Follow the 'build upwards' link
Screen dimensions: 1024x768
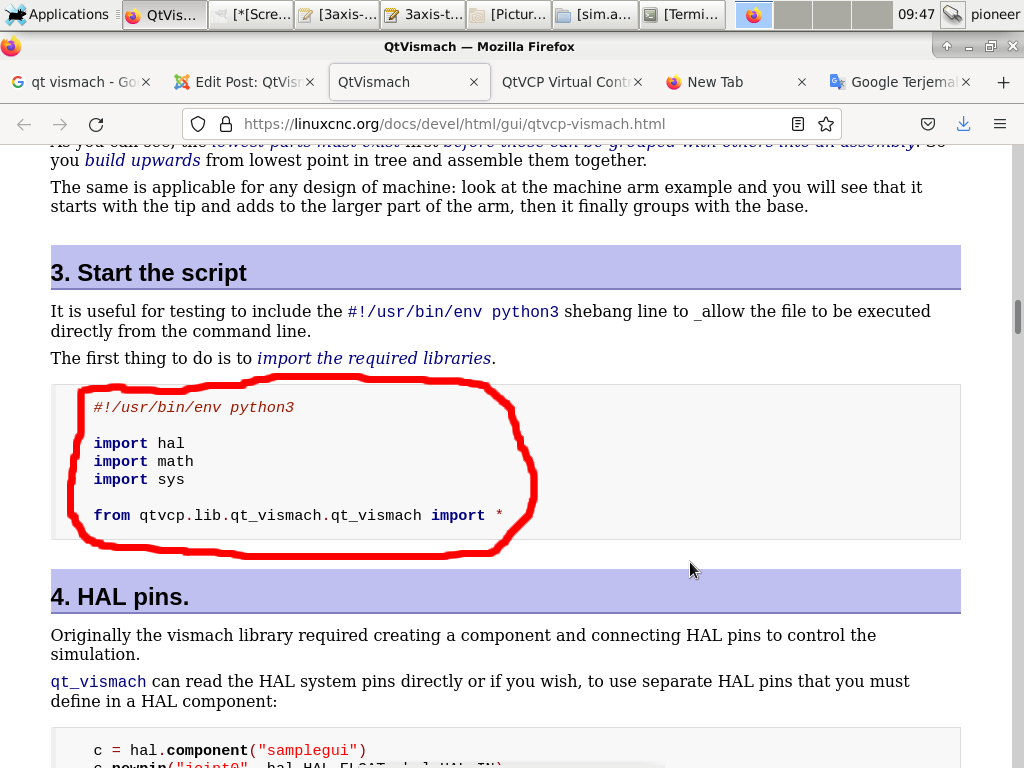[x=142, y=160]
